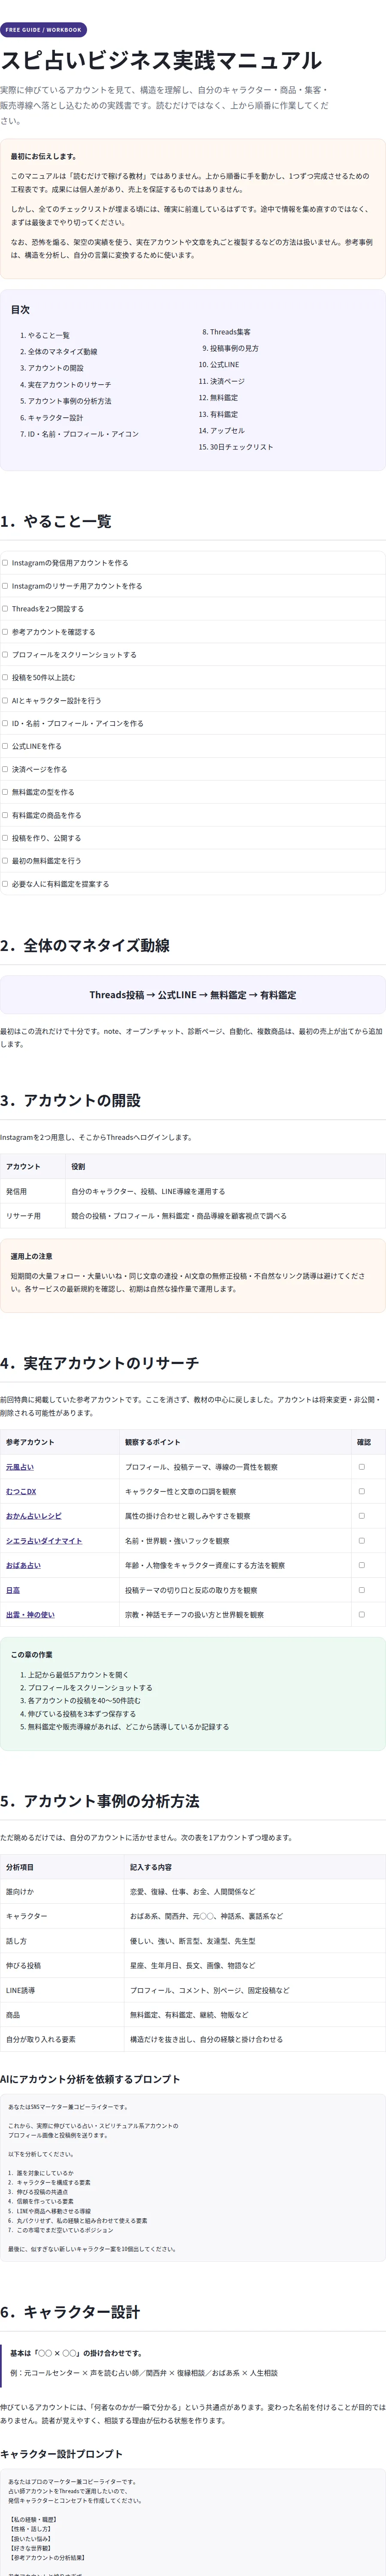The height and width of the screenshot is (2576, 386).
Task: Jump to 'アップセル' in contents
Action: coord(227,431)
